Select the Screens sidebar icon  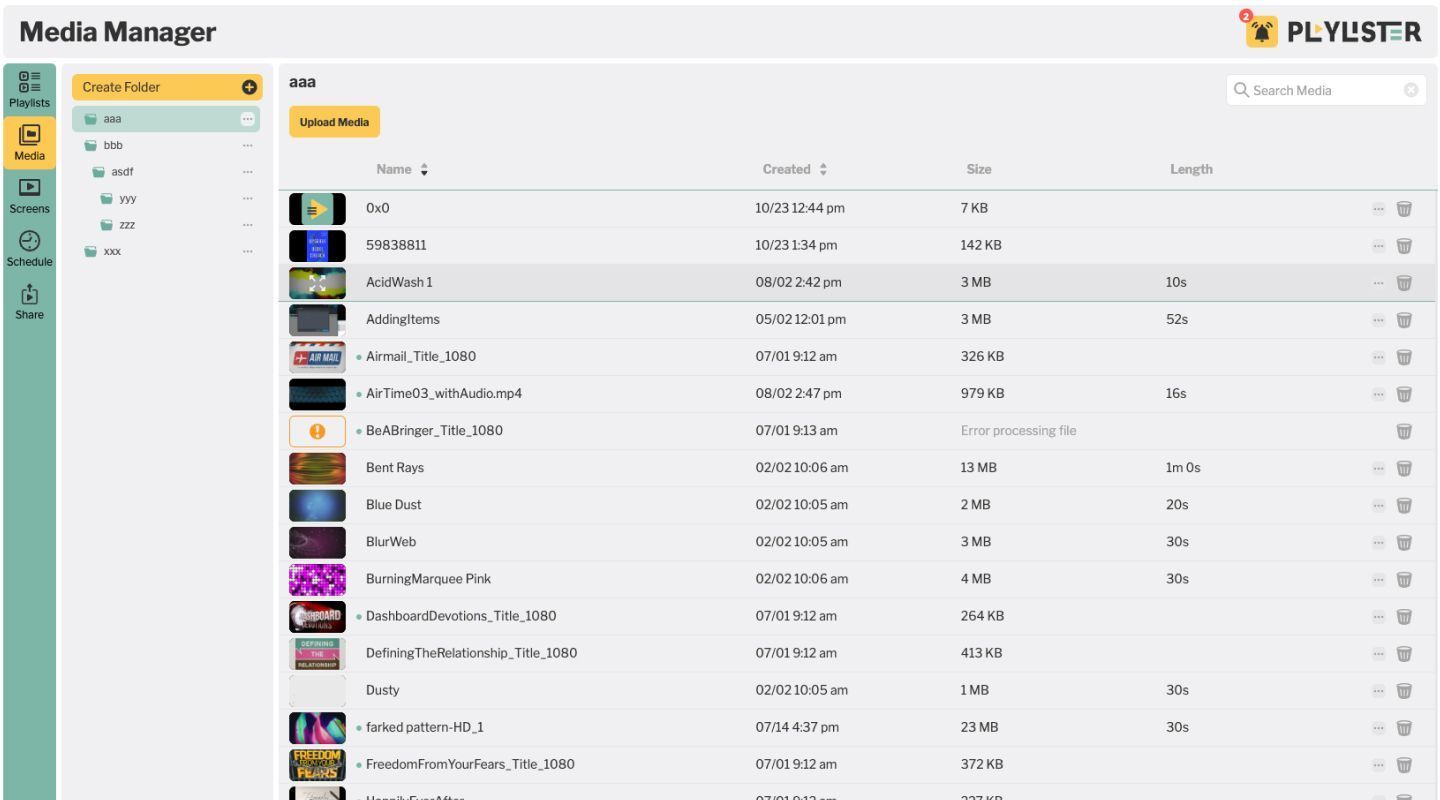tap(29, 195)
